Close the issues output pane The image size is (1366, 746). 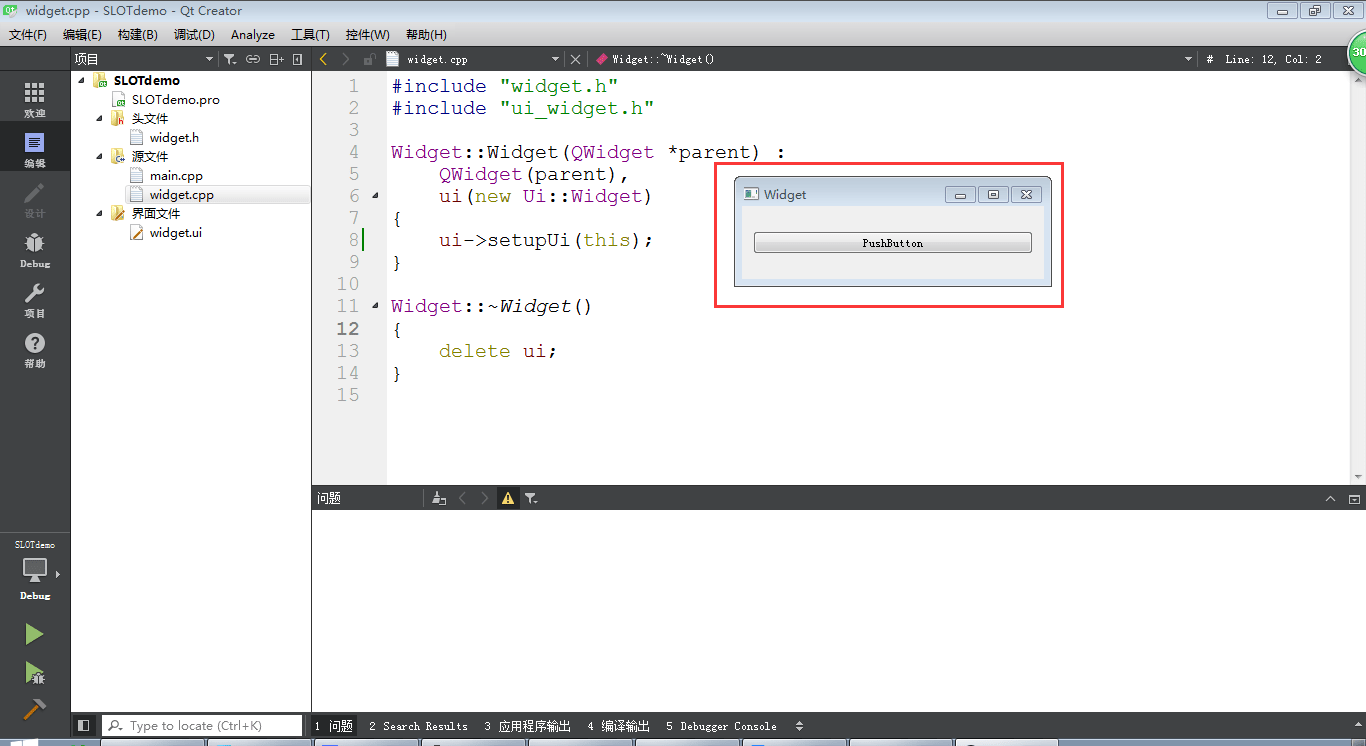pos(1354,498)
